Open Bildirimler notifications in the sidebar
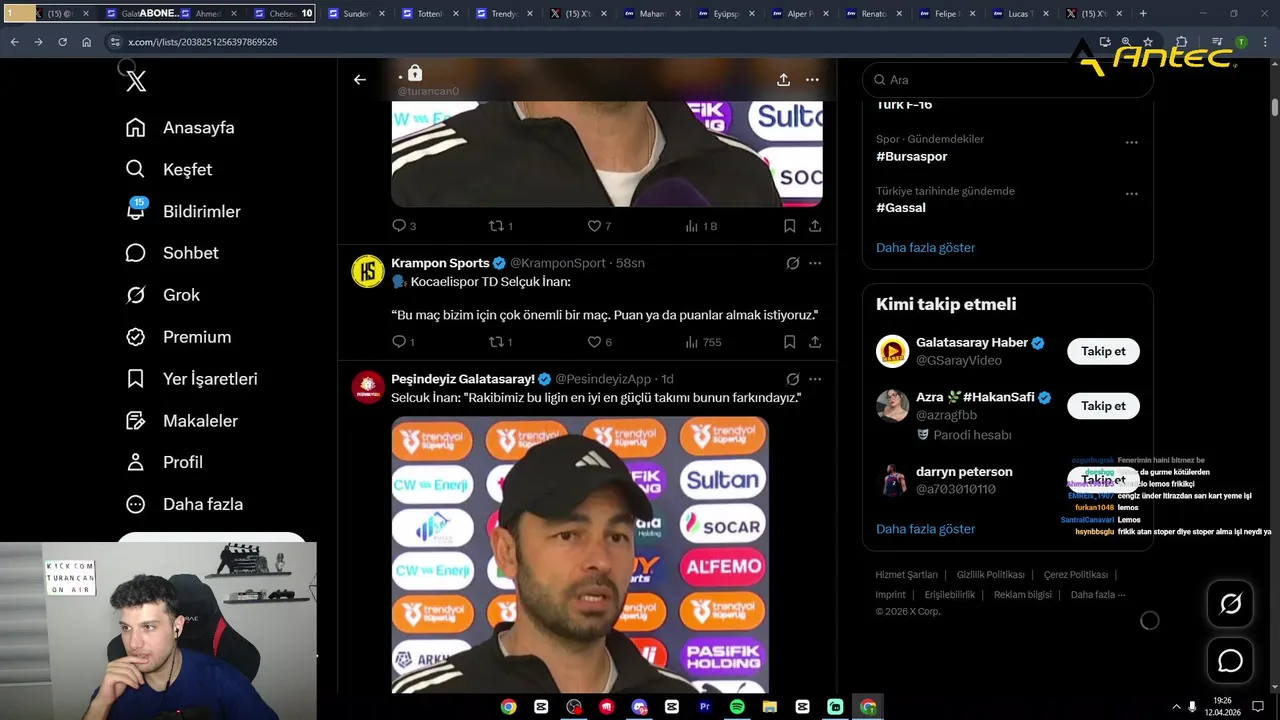The width and height of the screenshot is (1280, 720). tap(182, 211)
